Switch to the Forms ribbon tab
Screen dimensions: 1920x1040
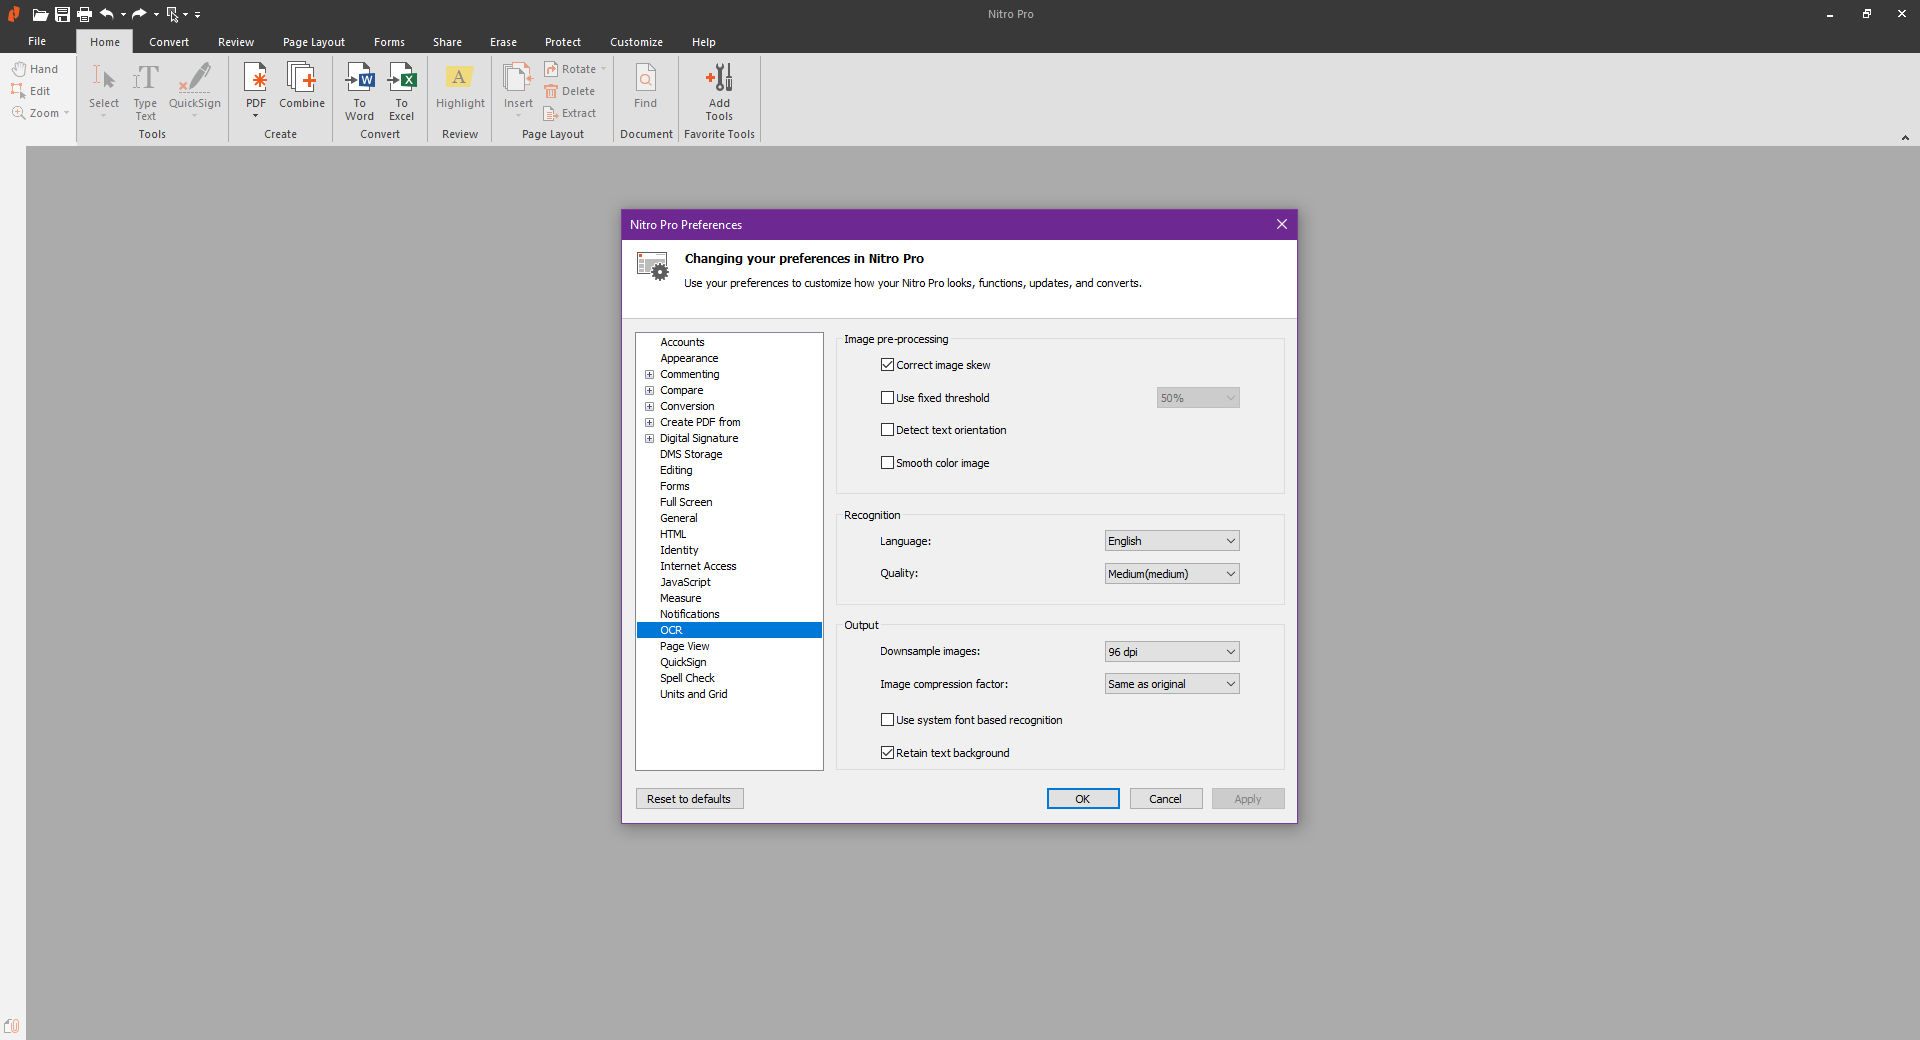pos(389,42)
